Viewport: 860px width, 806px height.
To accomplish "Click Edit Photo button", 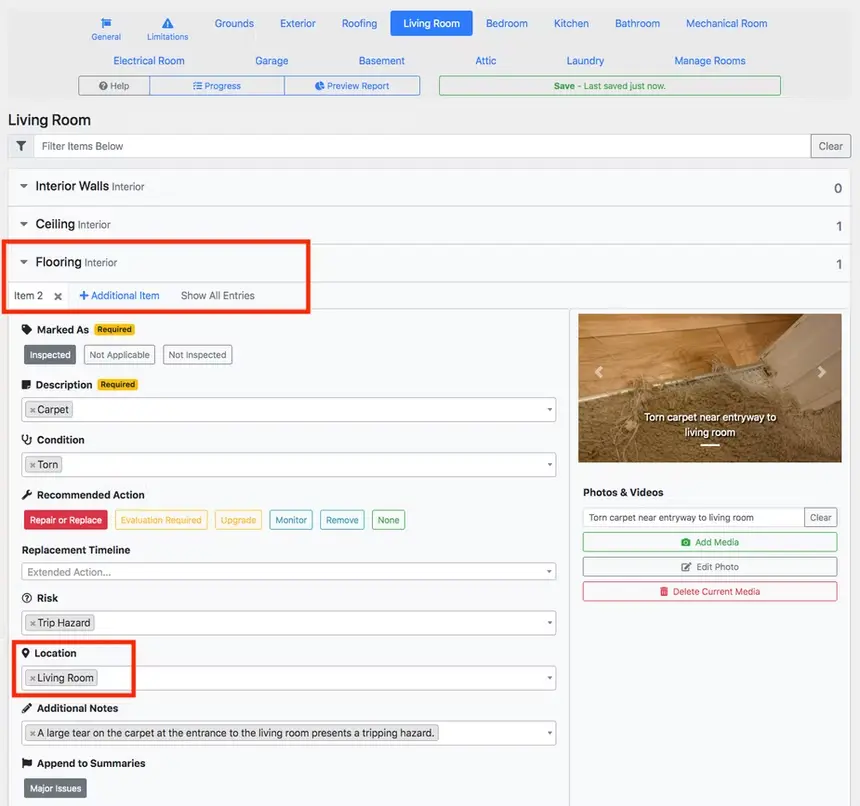I will [x=710, y=567].
